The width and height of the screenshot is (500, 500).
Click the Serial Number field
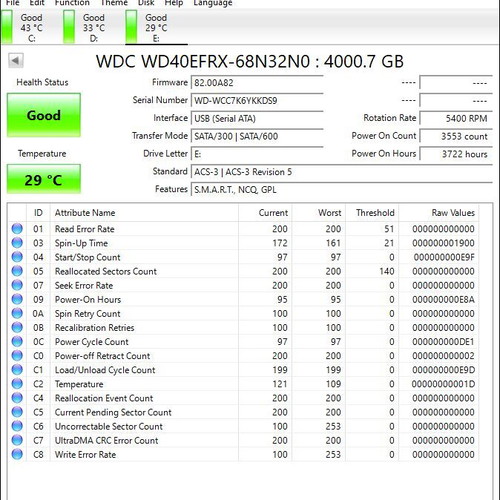(x=257, y=100)
